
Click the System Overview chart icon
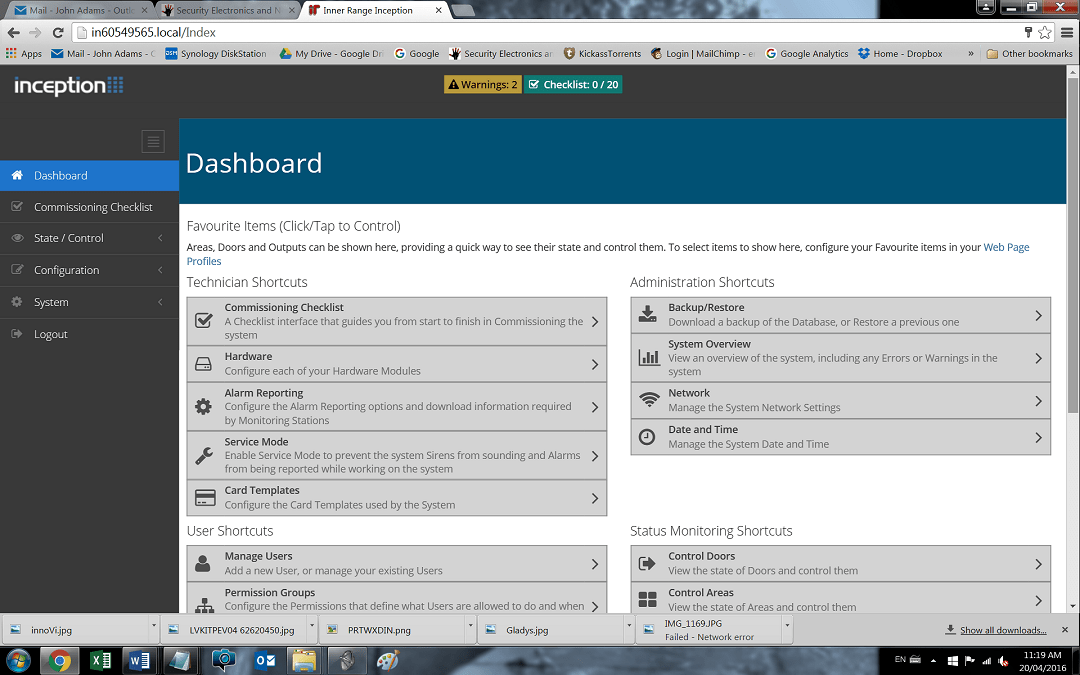pos(647,358)
